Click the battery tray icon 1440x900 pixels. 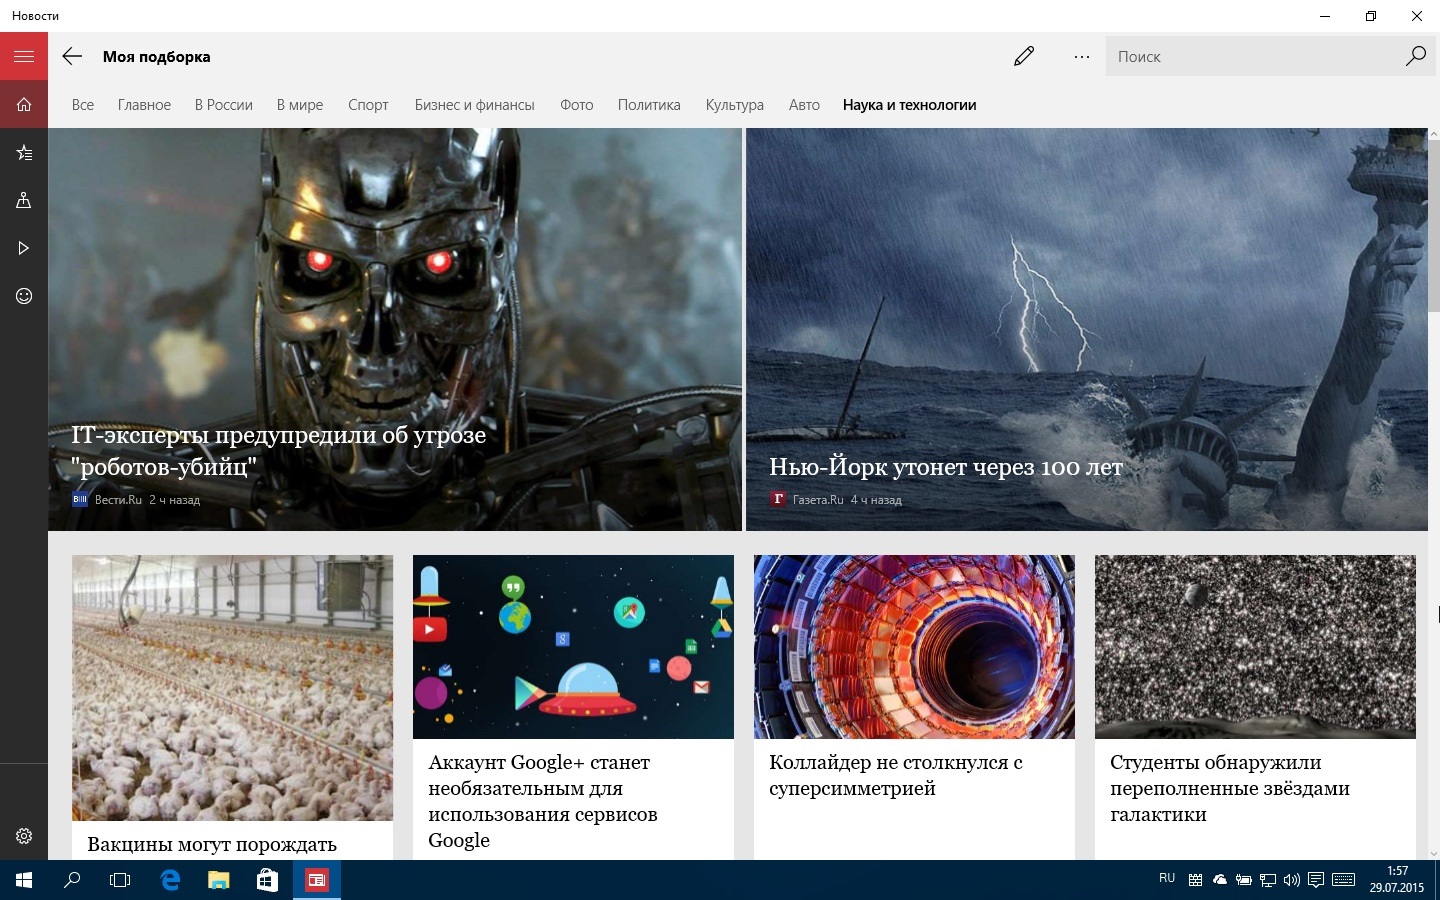(x=1244, y=880)
